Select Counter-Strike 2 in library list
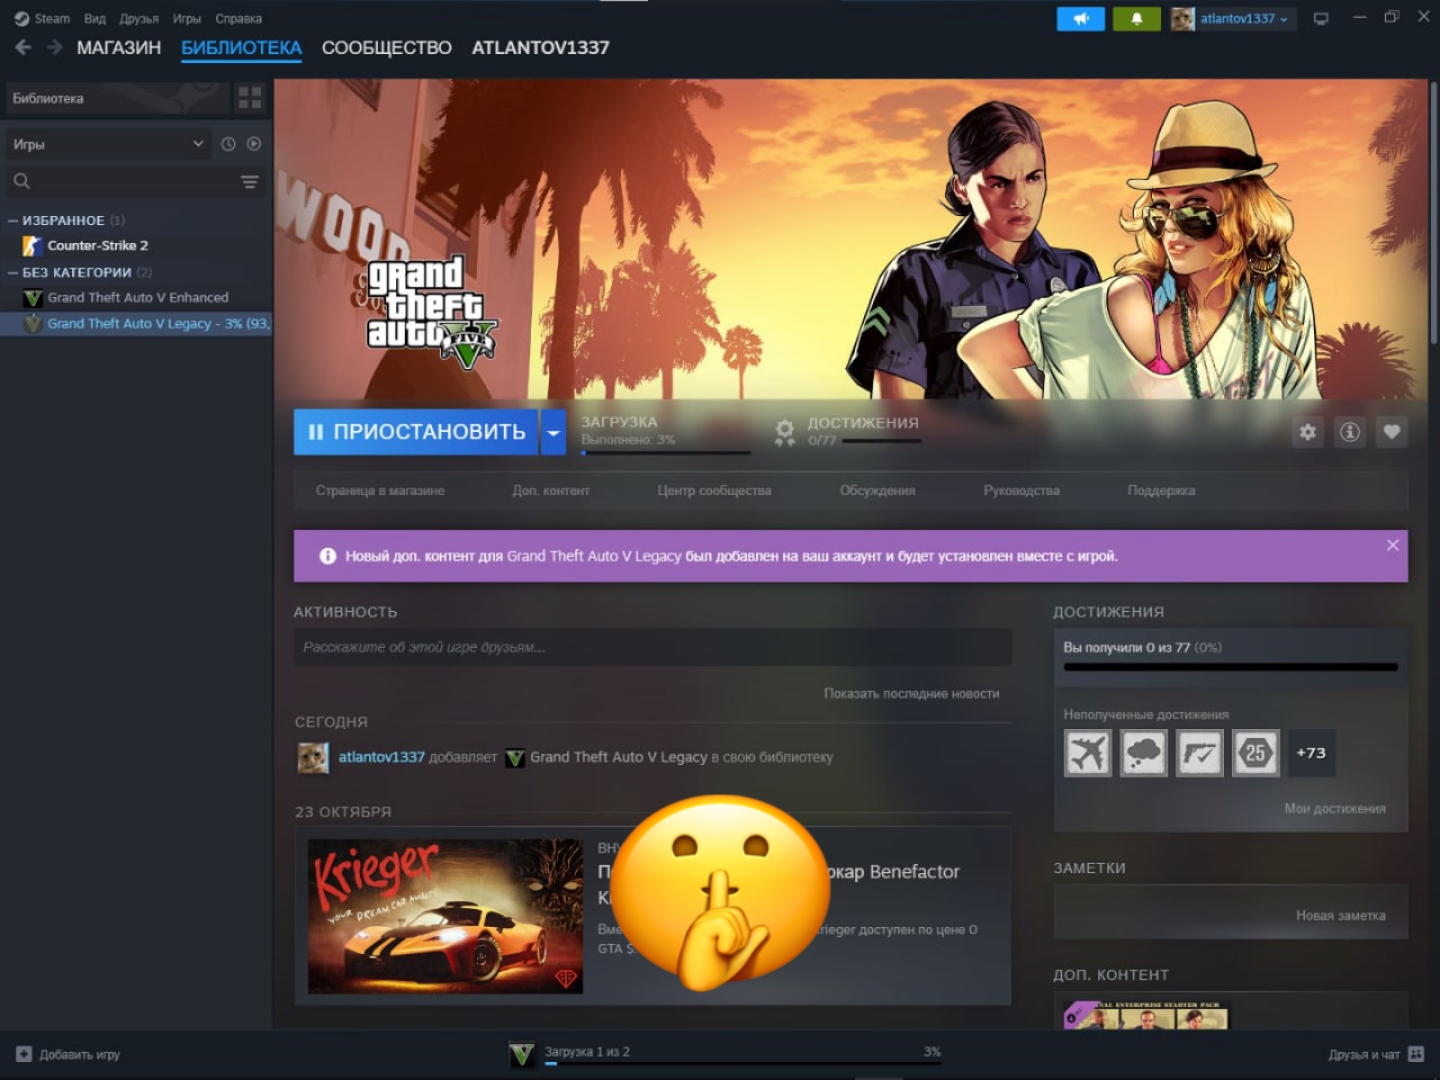 tap(136, 246)
